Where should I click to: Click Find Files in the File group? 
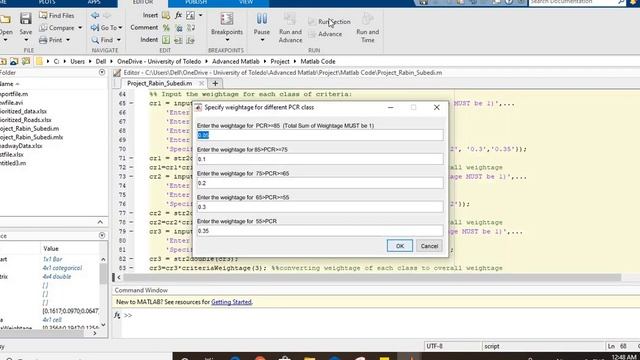click(x=57, y=16)
